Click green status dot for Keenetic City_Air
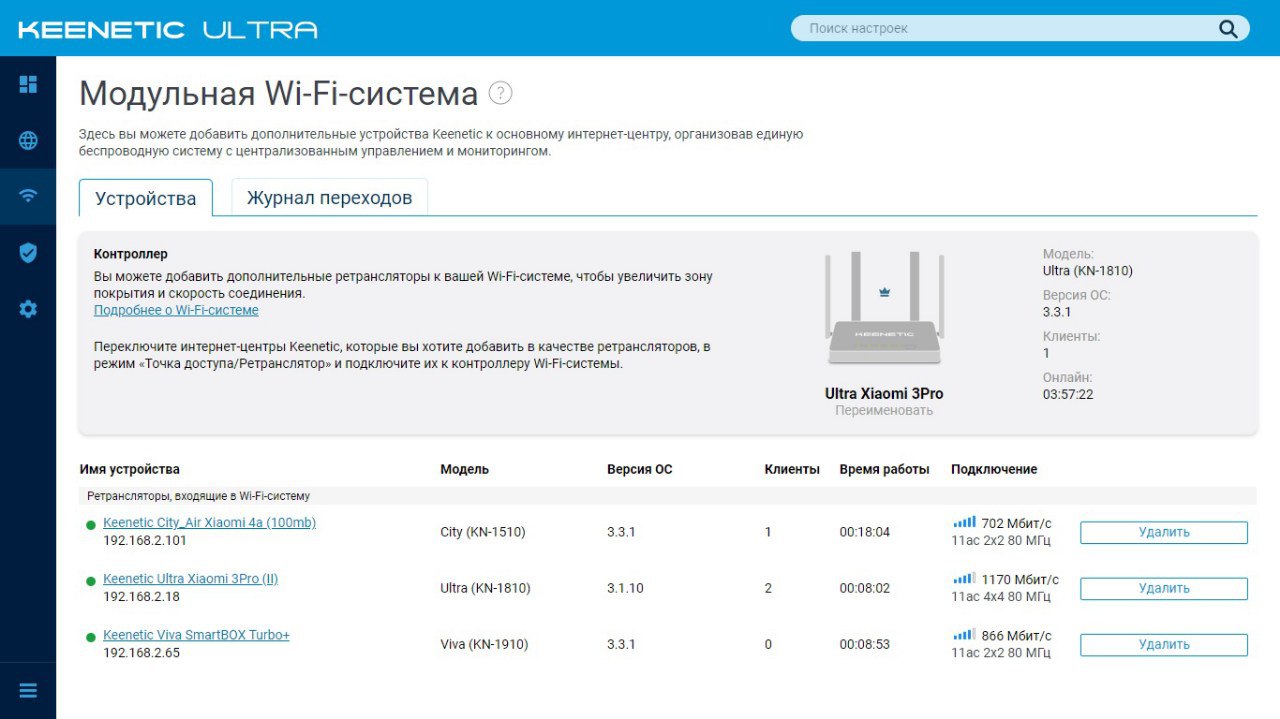The width and height of the screenshot is (1280, 719). click(91, 524)
